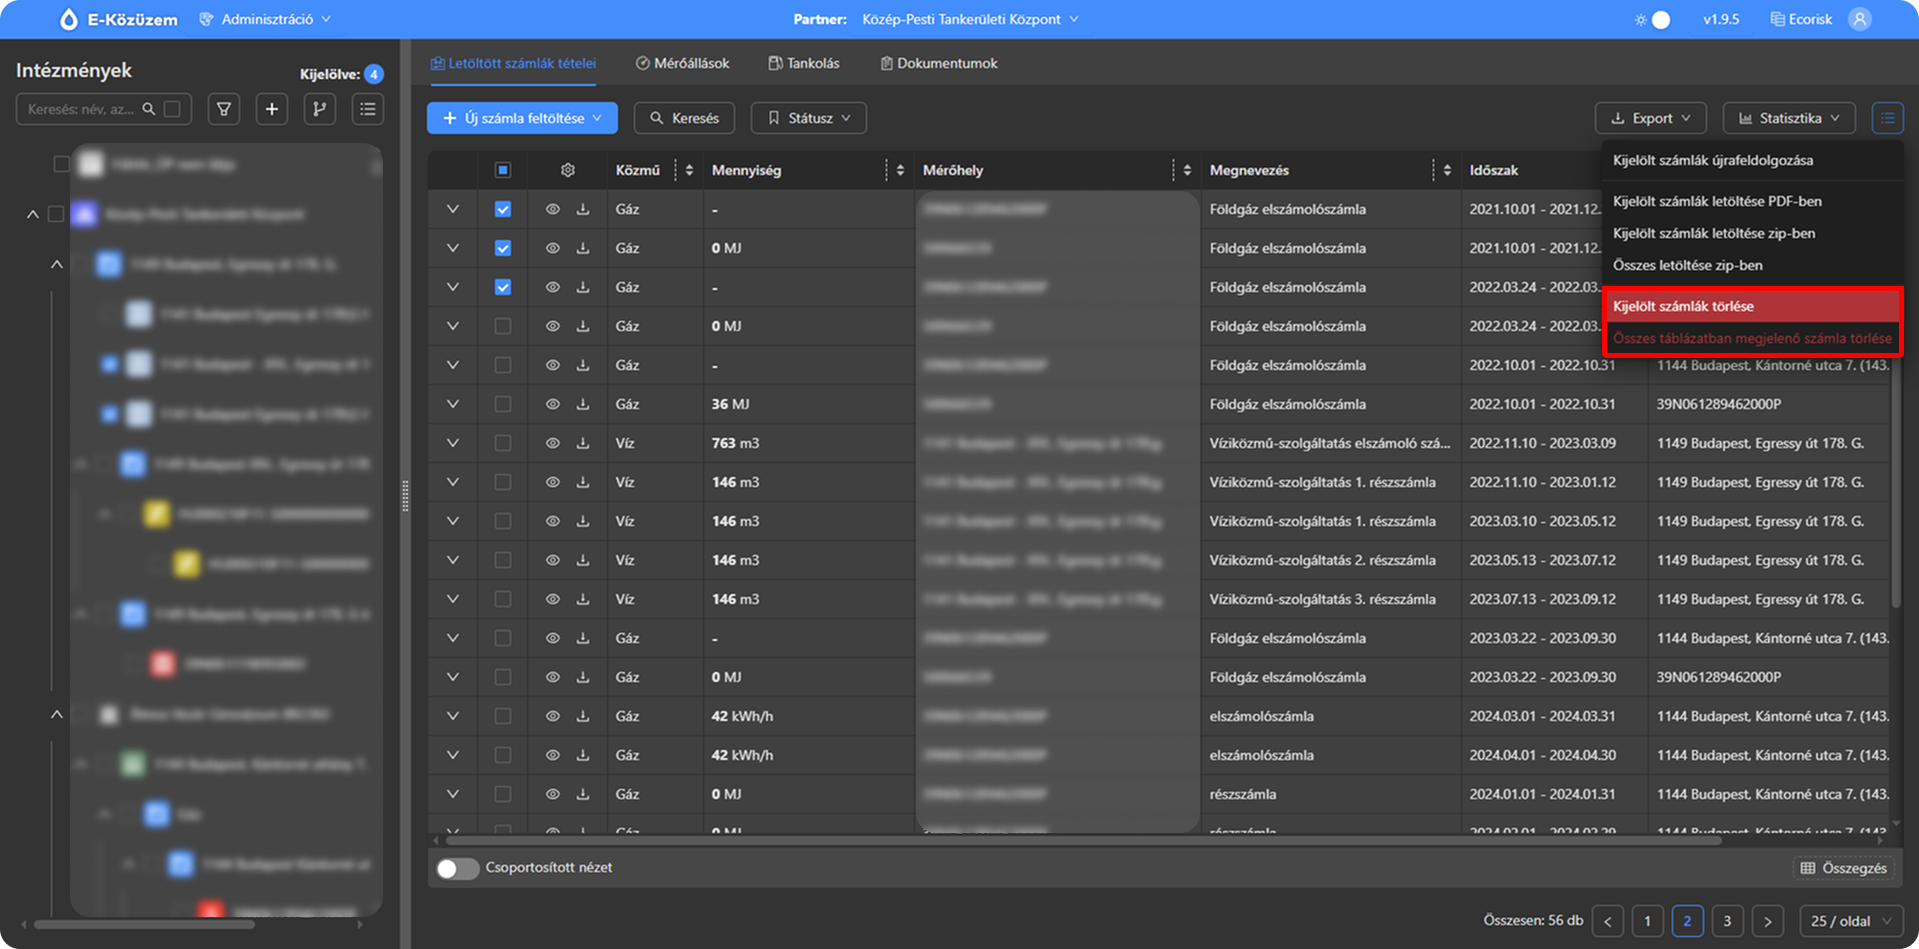Viewport: 1919px width, 949px height.
Task: Open the list view icon in sidebar toolbar
Action: pyautogui.click(x=368, y=110)
